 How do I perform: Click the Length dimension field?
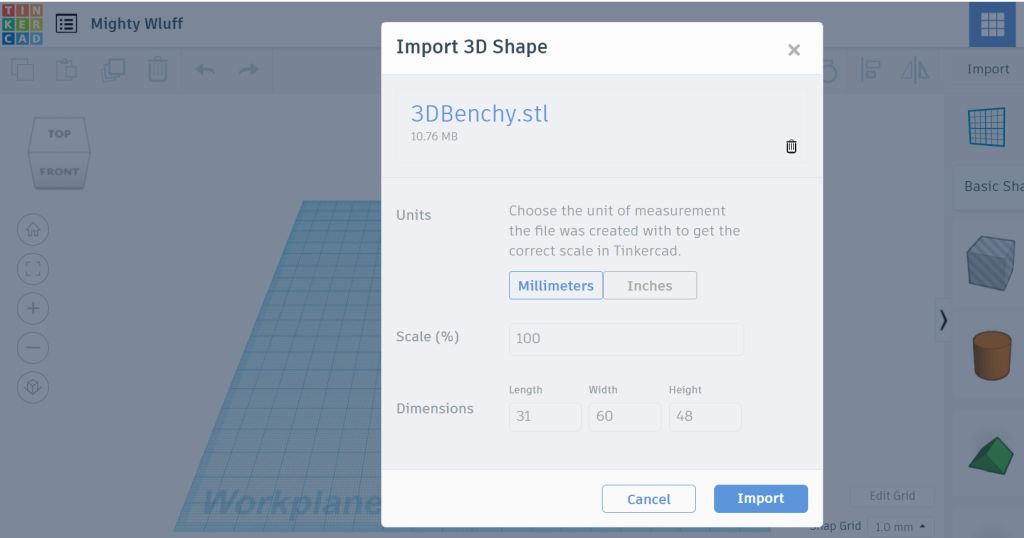(545, 417)
